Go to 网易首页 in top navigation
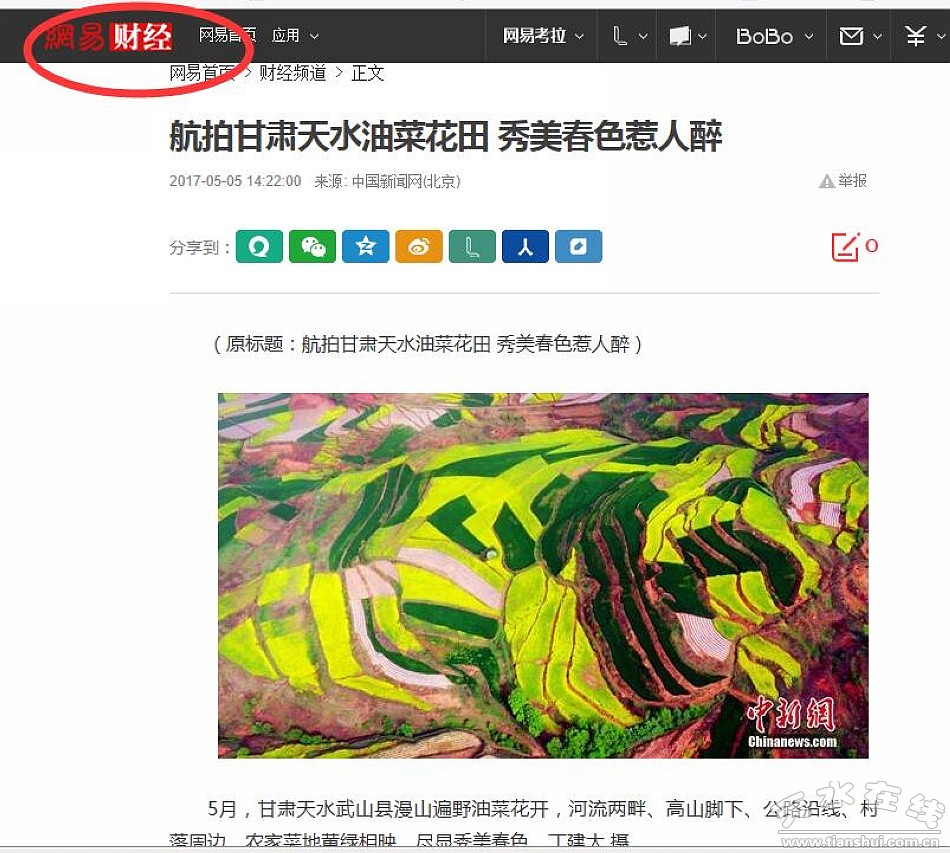Image resolution: width=950 pixels, height=853 pixels. [x=227, y=36]
